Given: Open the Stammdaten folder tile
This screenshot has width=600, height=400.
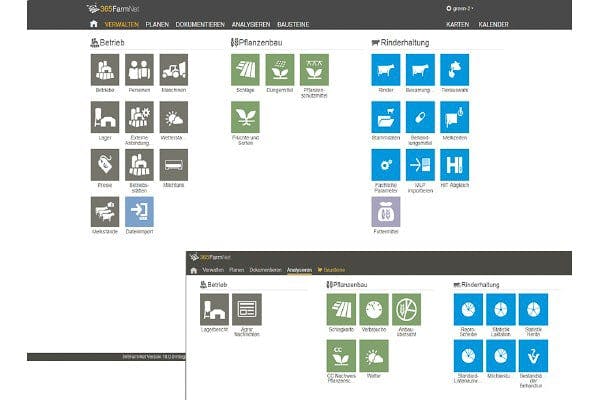Looking at the screenshot, I should (386, 117).
